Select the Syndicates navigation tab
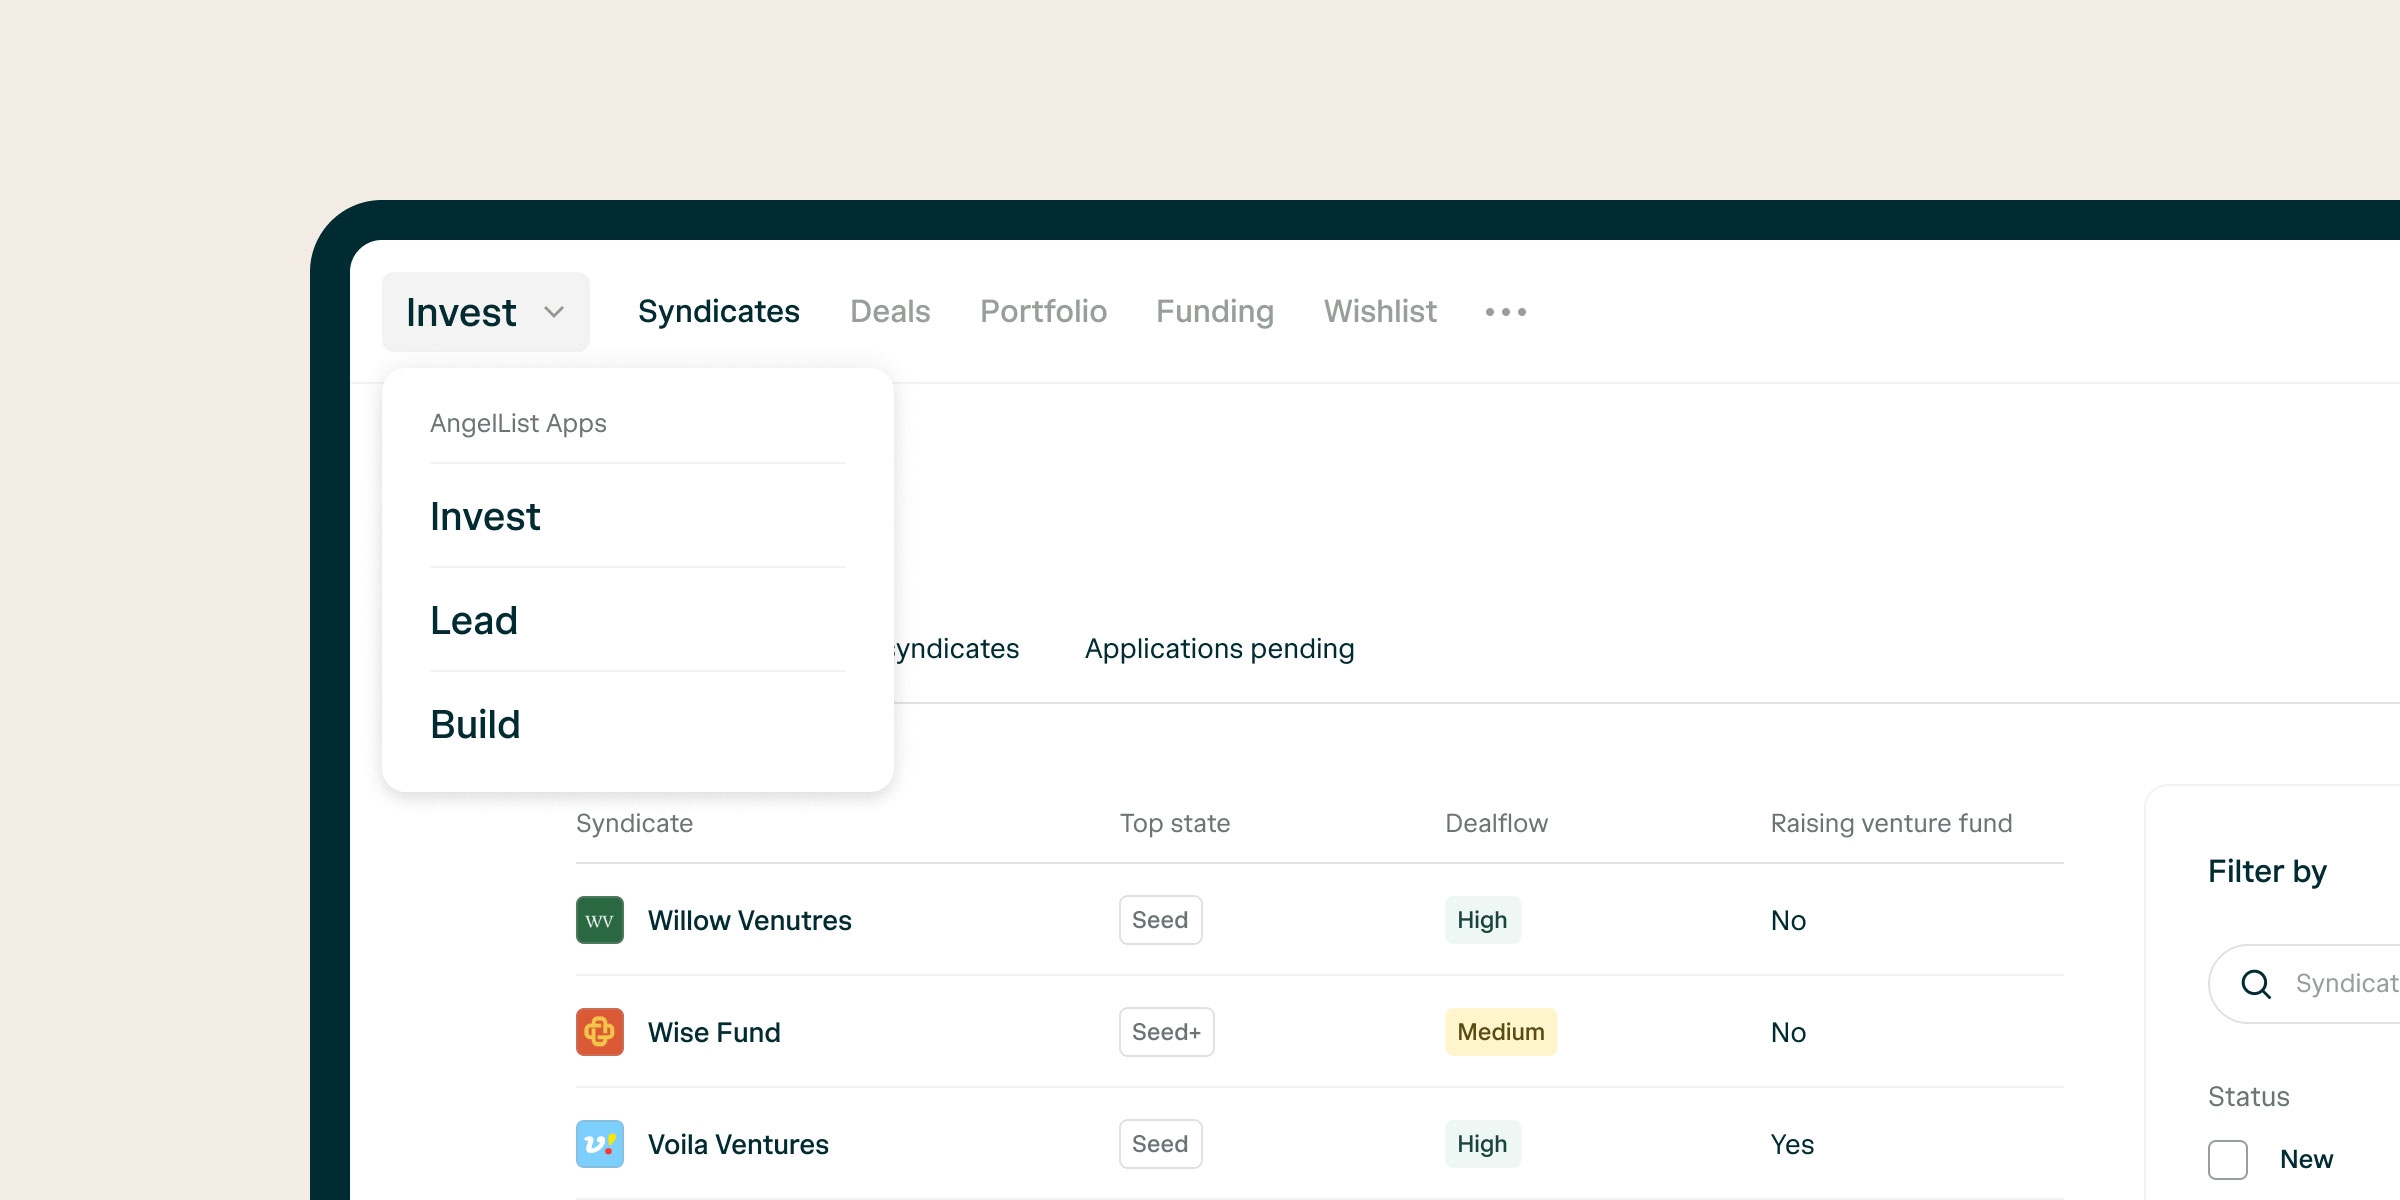 tap(719, 312)
